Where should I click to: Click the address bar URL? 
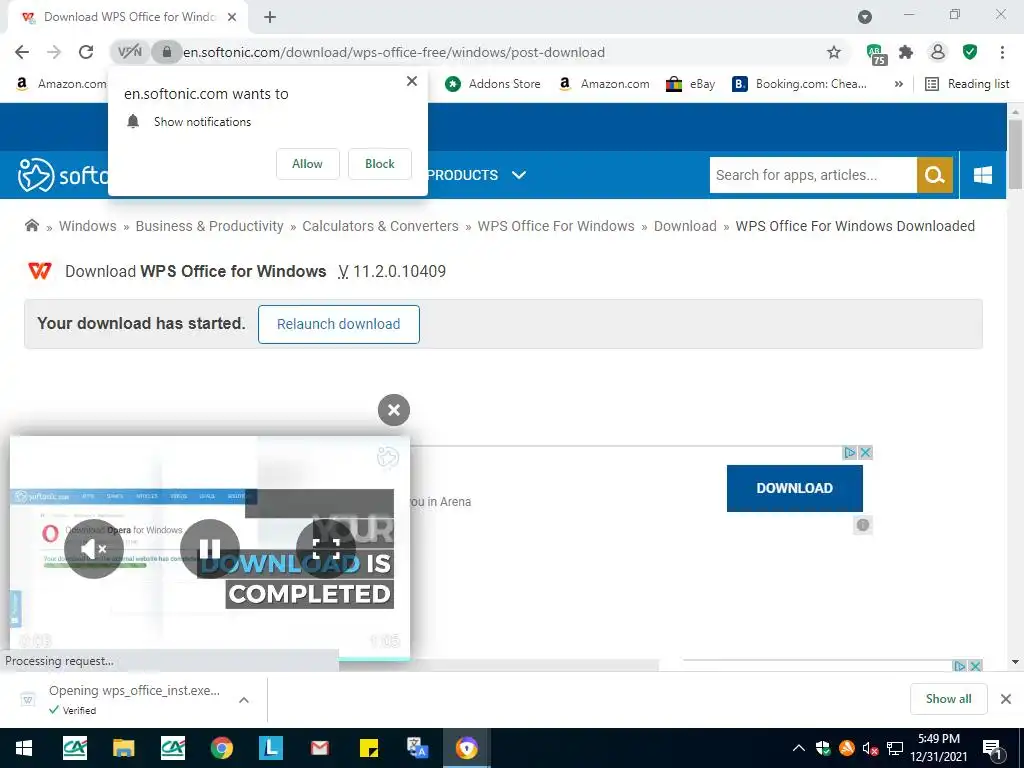[x=394, y=52]
